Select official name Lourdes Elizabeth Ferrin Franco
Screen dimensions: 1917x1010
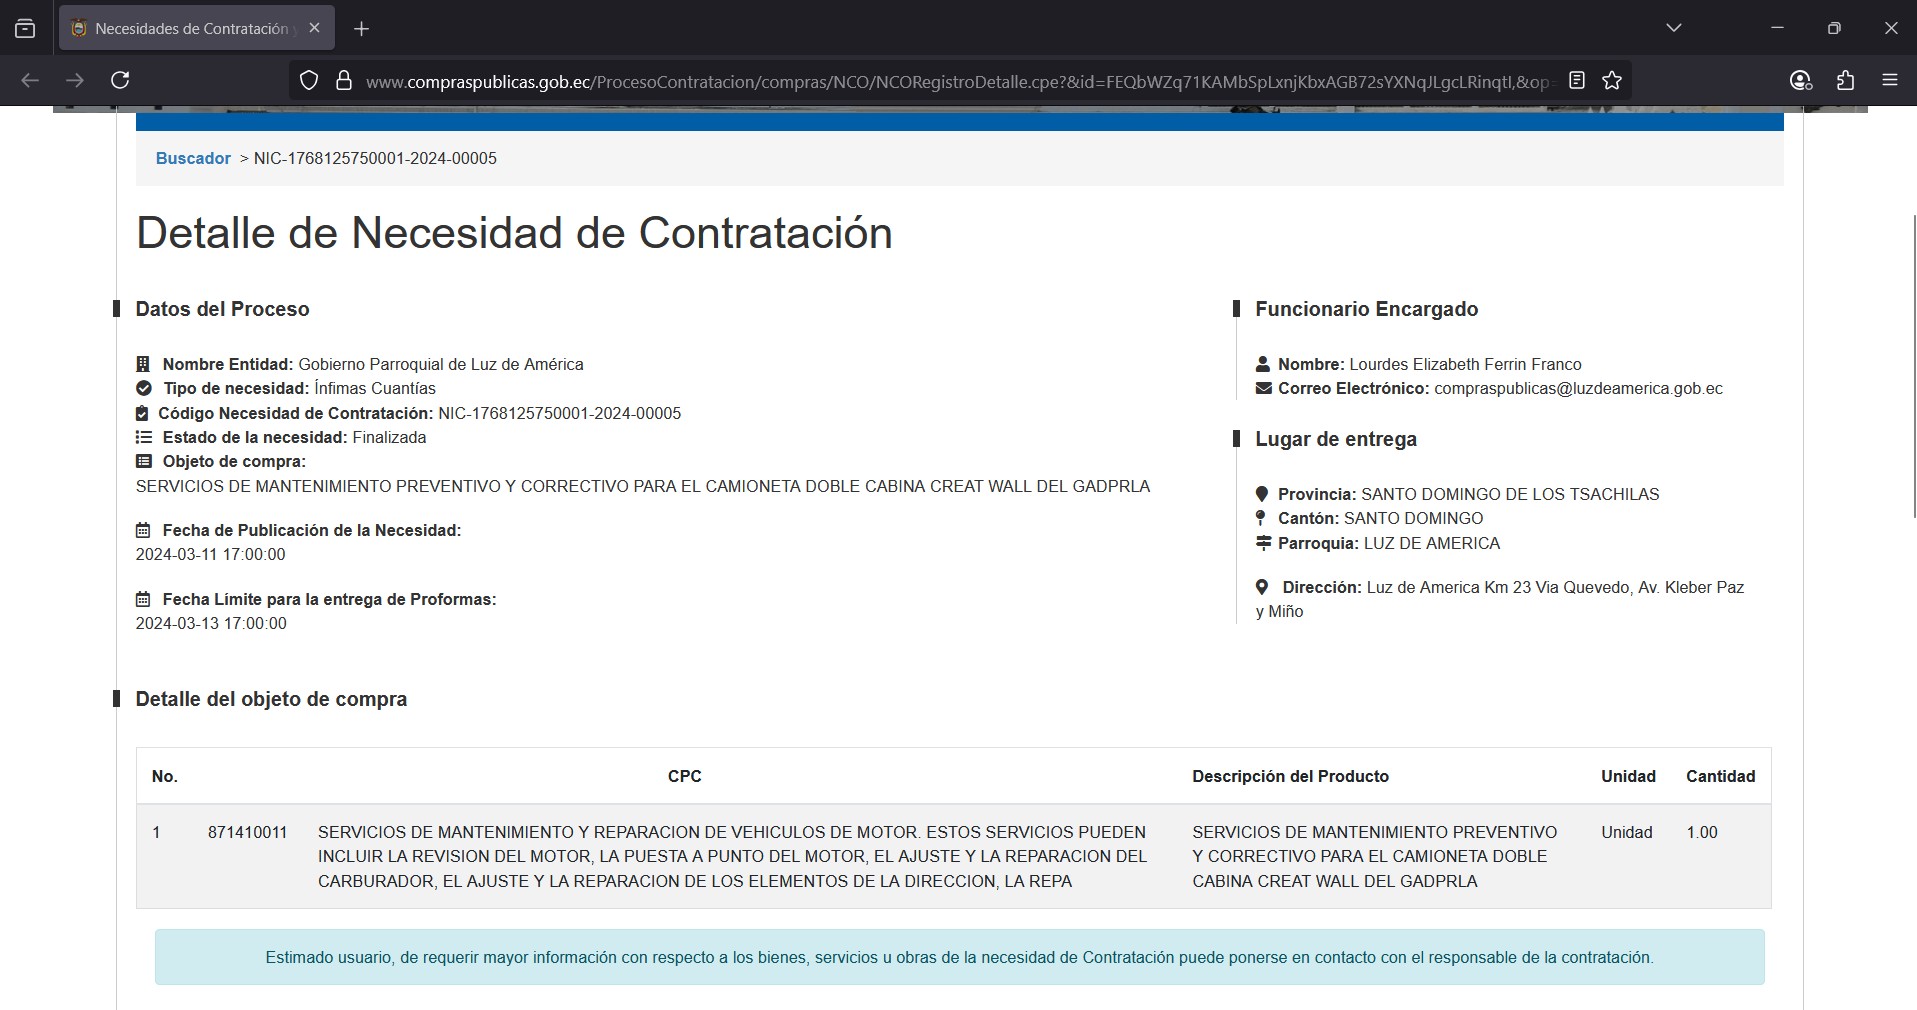point(1465,364)
